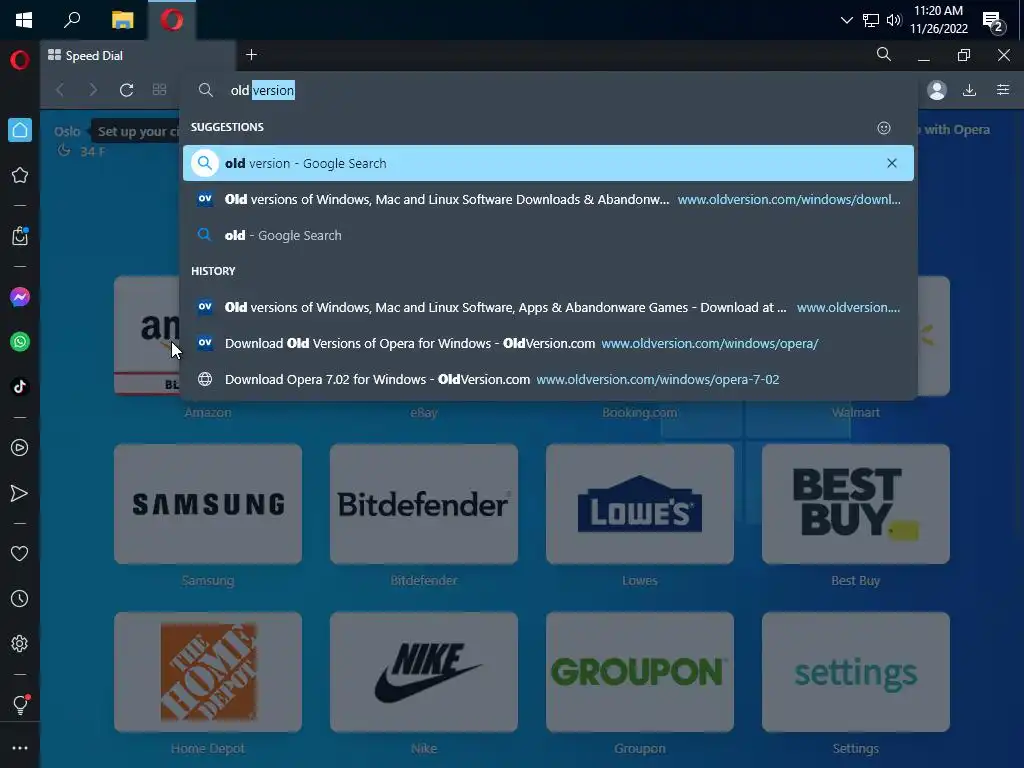
Task: Open Pinboards heart icon in sidebar
Action: point(20,554)
